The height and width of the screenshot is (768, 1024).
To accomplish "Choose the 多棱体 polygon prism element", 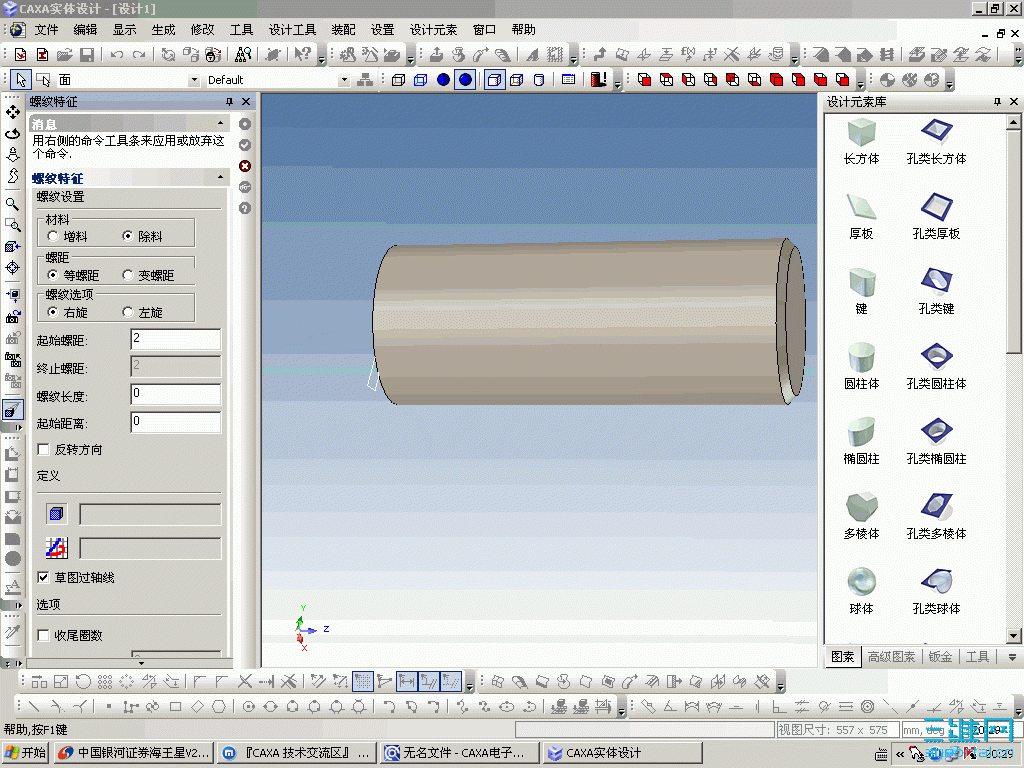I will (x=861, y=517).
